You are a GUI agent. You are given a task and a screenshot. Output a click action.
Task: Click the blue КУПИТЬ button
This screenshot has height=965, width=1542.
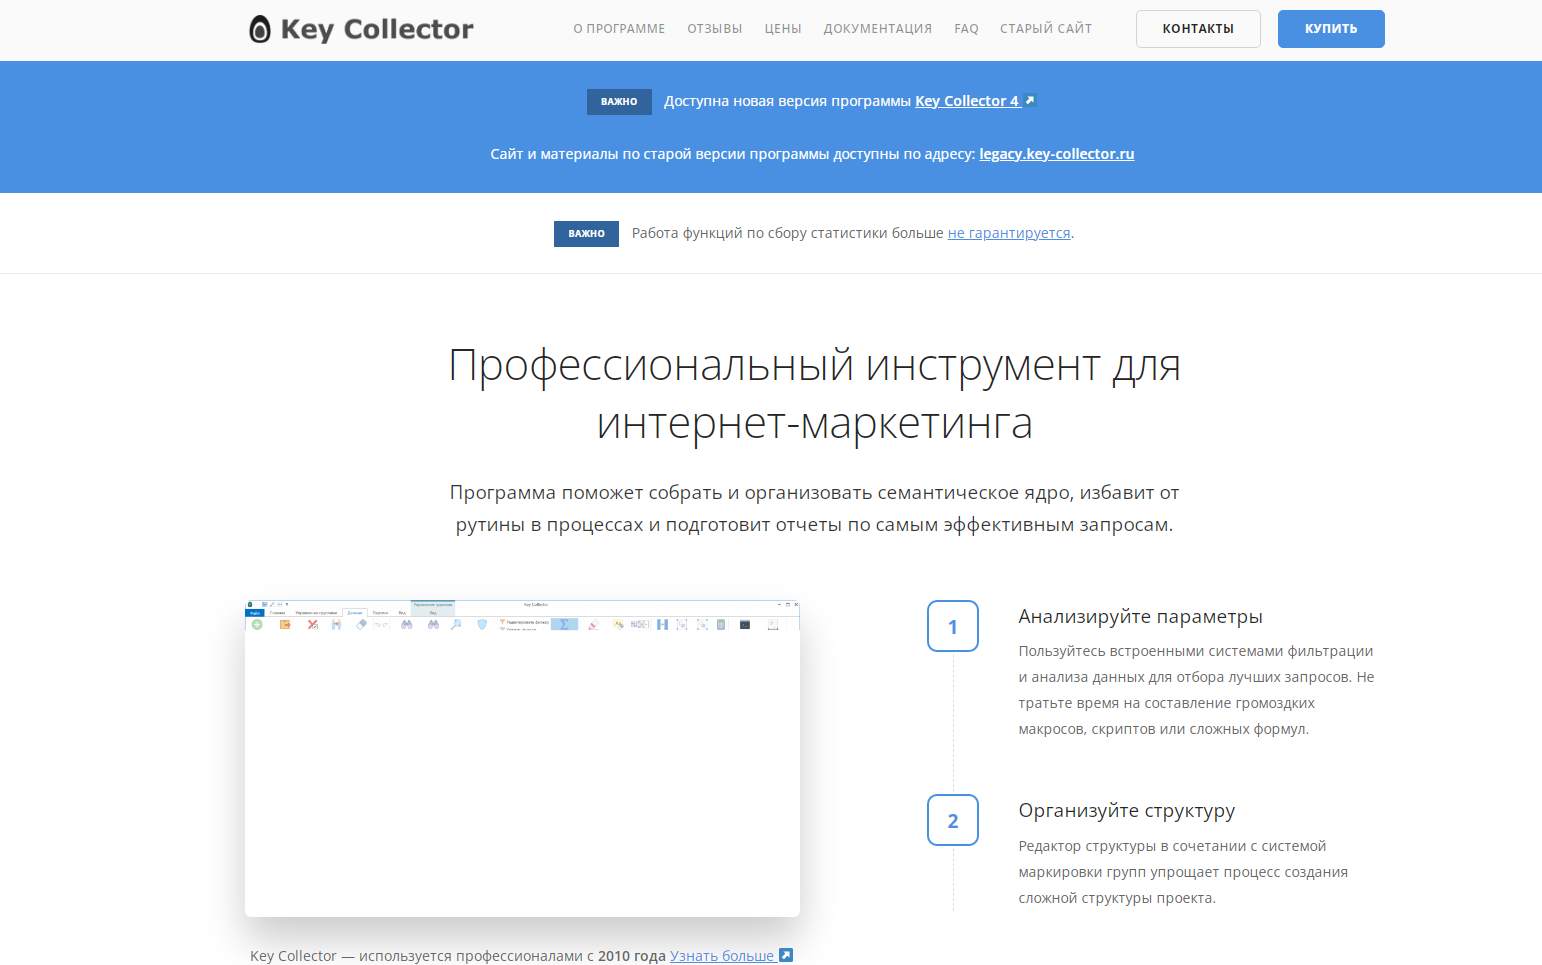pyautogui.click(x=1331, y=29)
